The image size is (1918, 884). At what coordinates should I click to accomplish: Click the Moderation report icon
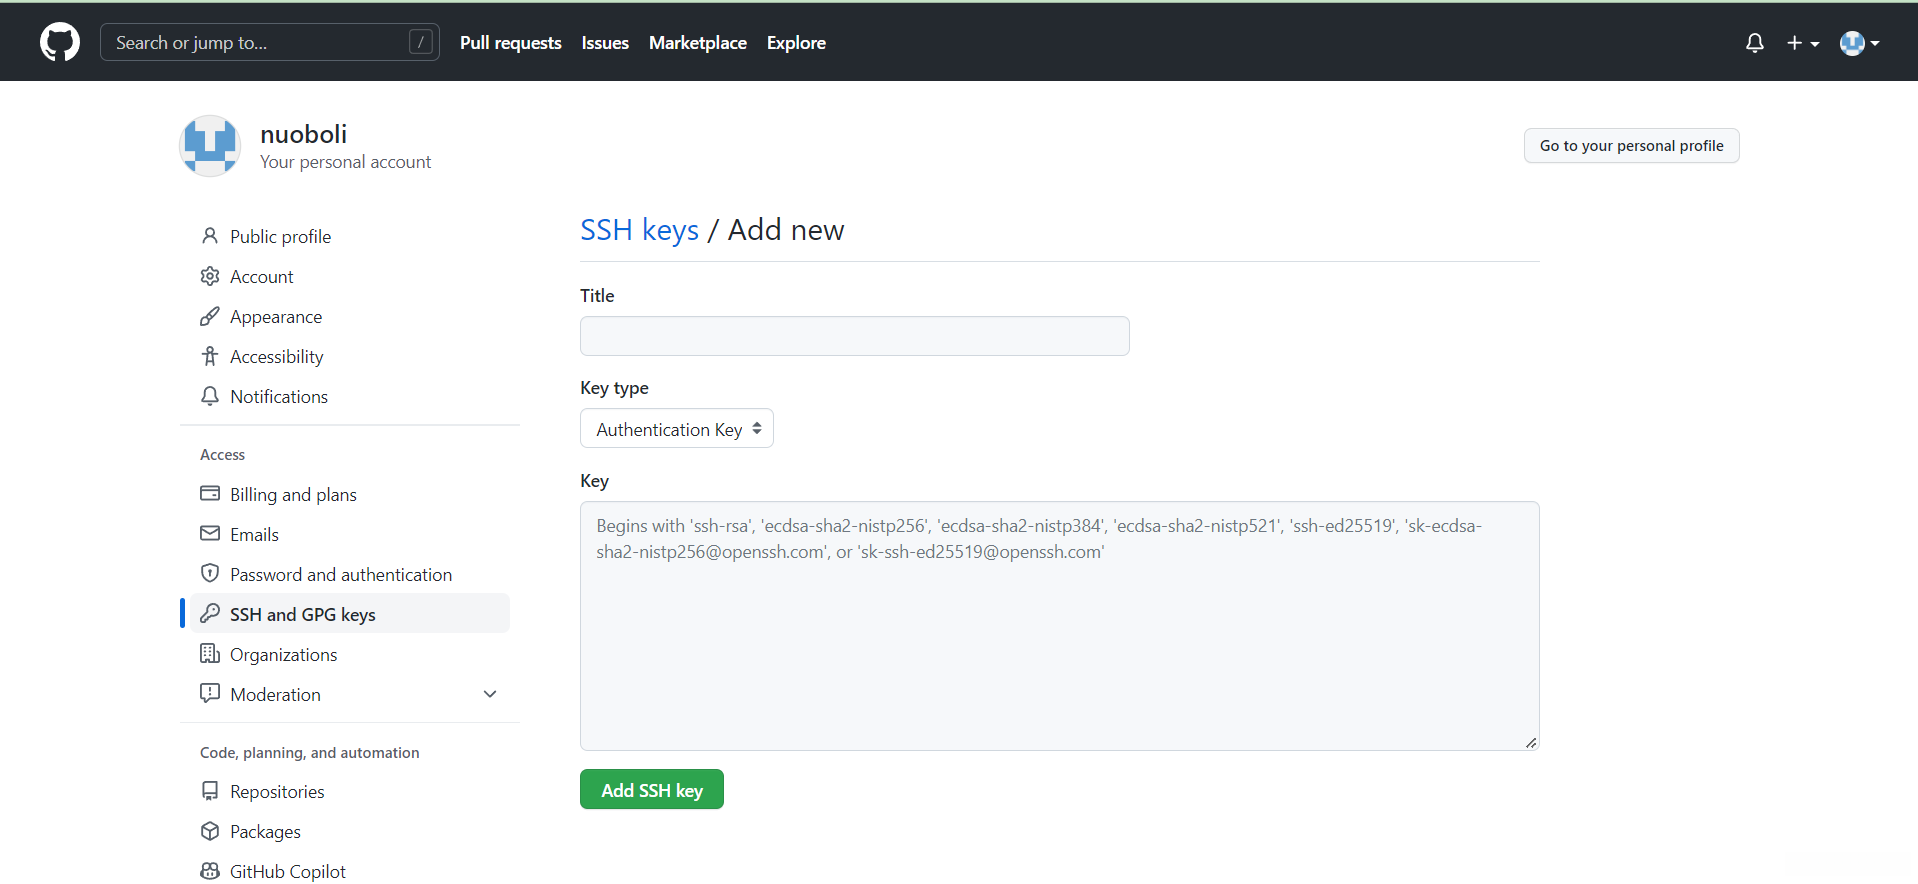click(210, 694)
